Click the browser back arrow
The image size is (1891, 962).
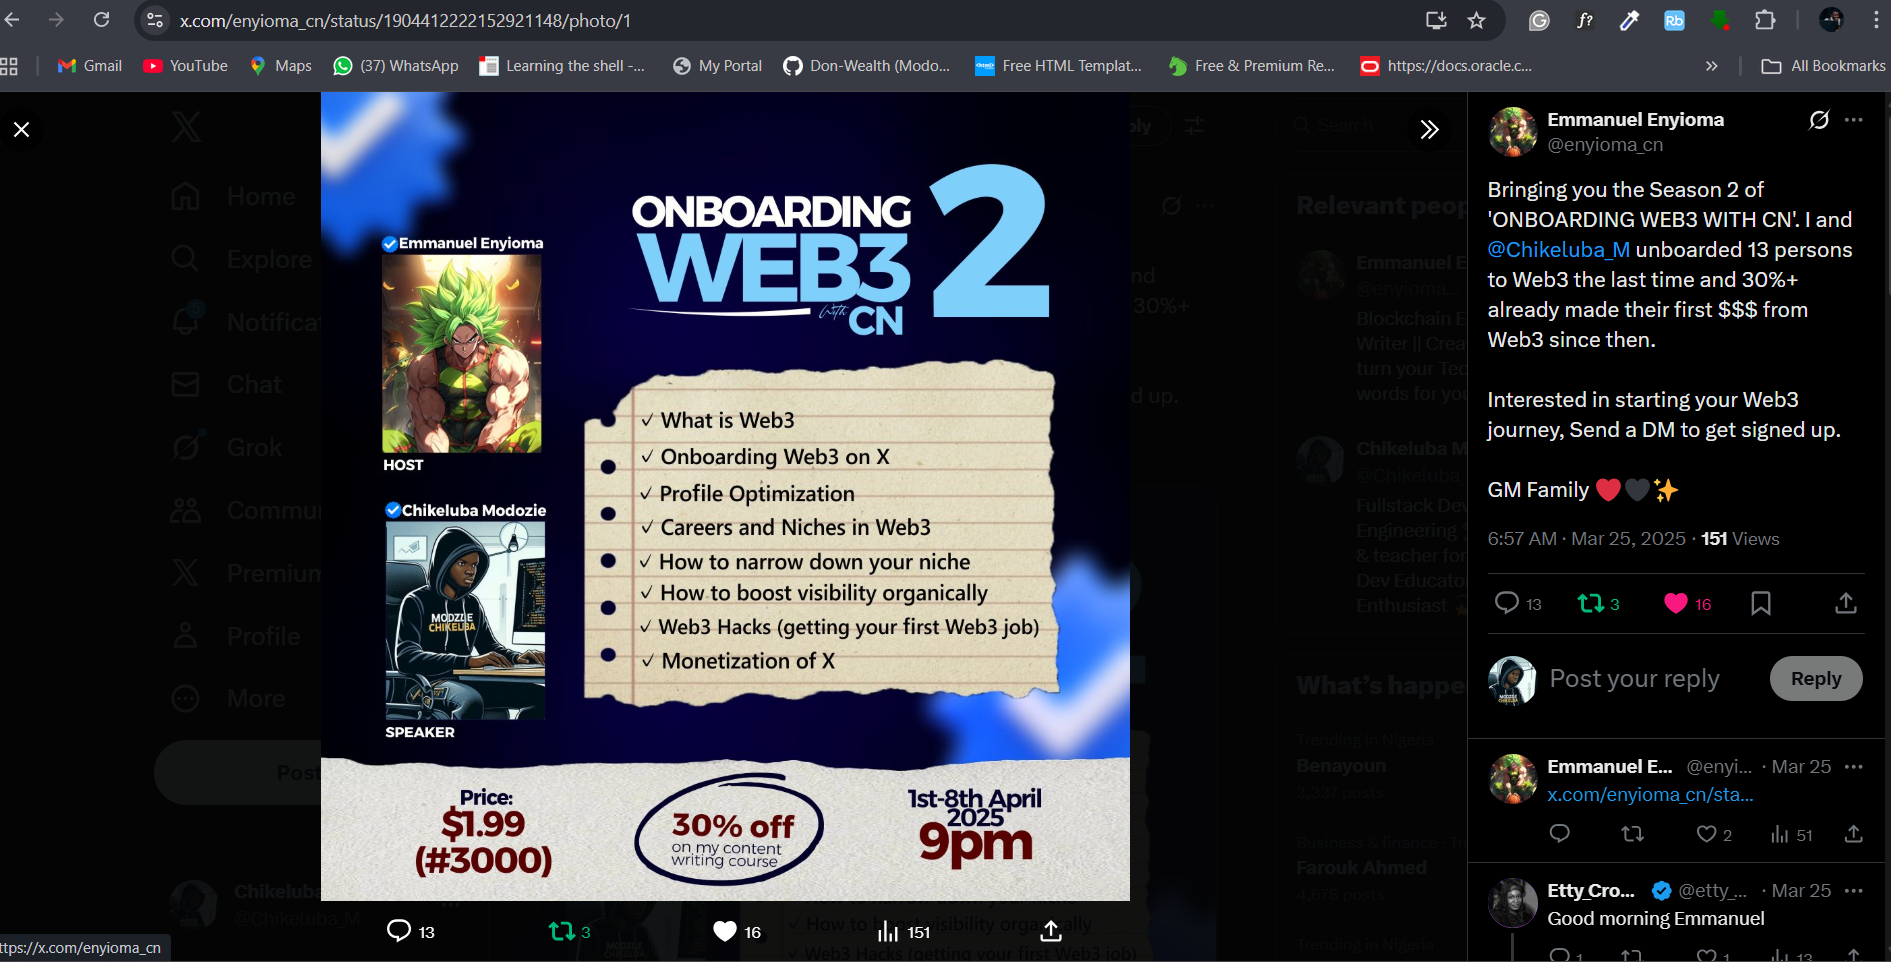tap(12, 20)
